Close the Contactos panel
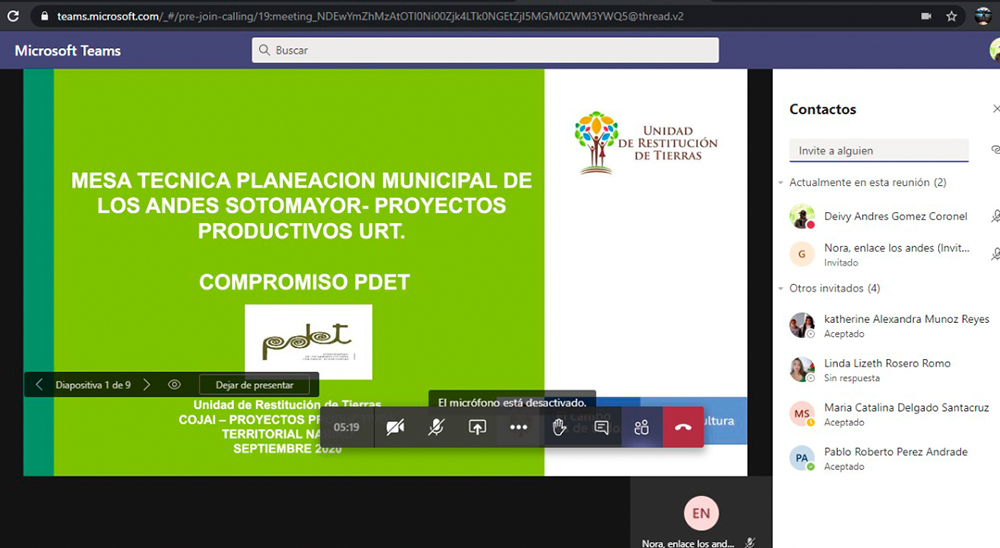 click(x=996, y=109)
